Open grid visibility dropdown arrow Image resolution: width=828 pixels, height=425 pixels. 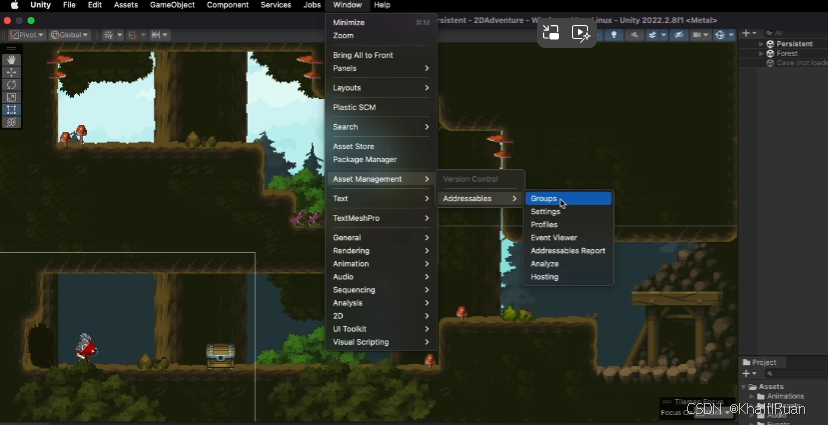point(120,35)
